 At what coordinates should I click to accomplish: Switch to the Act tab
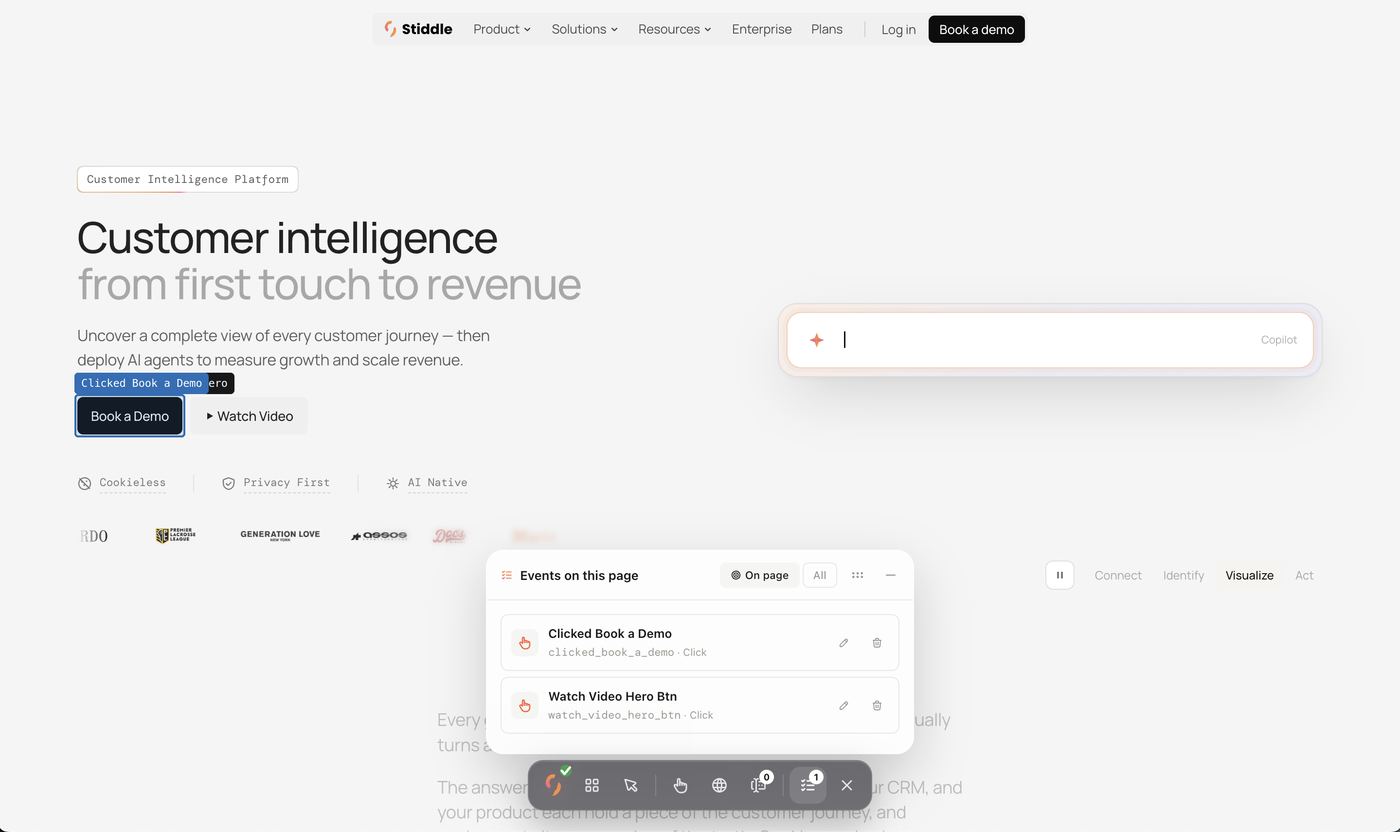coord(1304,575)
